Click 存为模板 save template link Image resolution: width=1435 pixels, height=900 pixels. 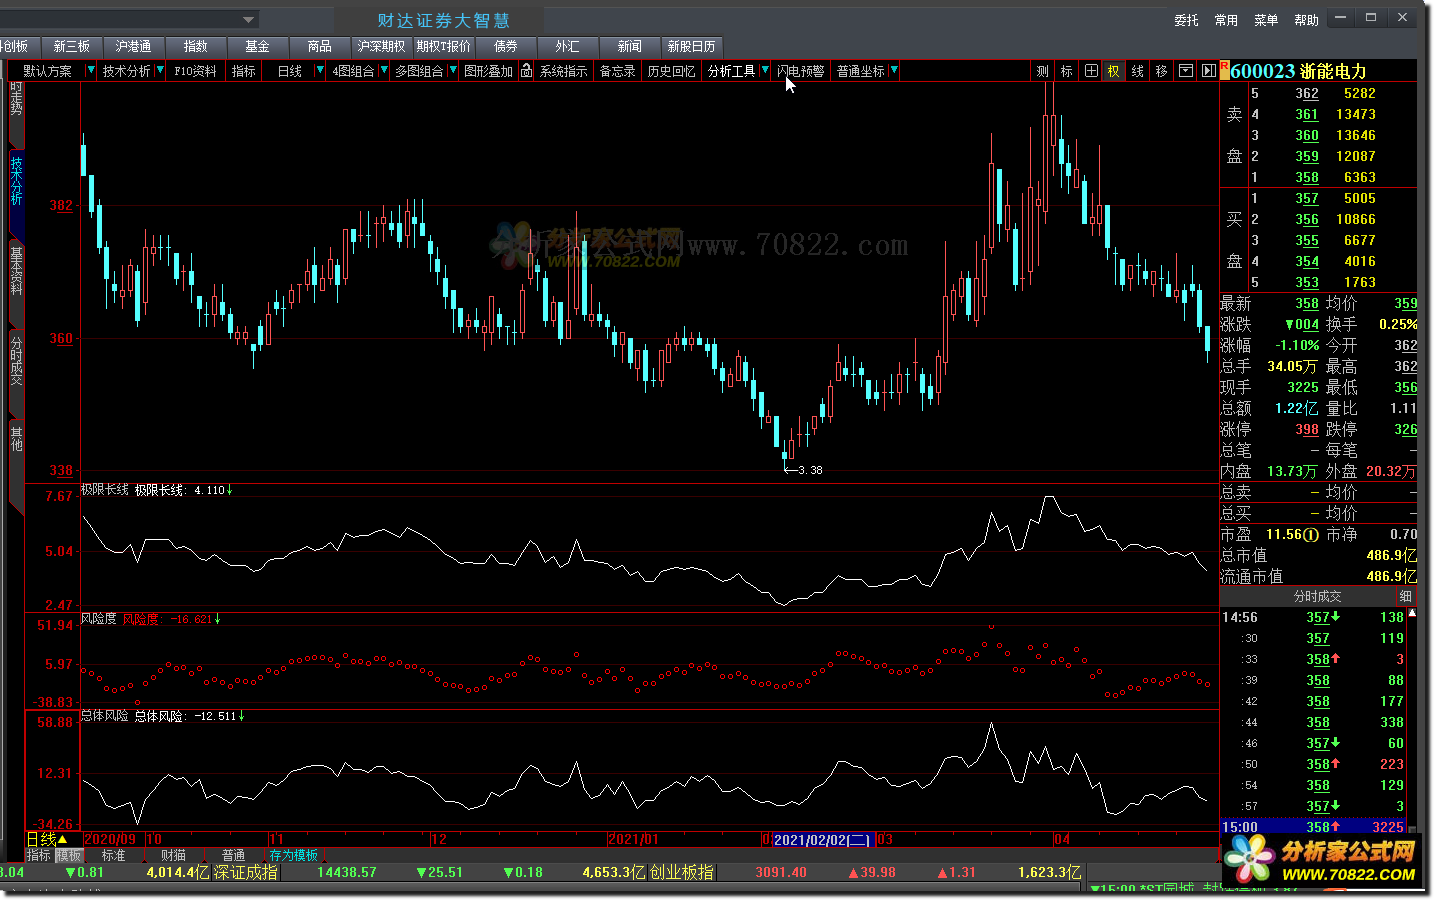click(x=294, y=856)
